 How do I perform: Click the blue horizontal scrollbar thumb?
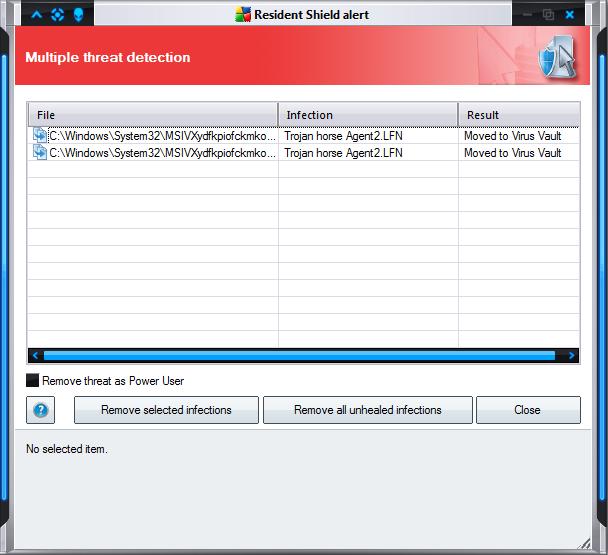tap(299, 356)
